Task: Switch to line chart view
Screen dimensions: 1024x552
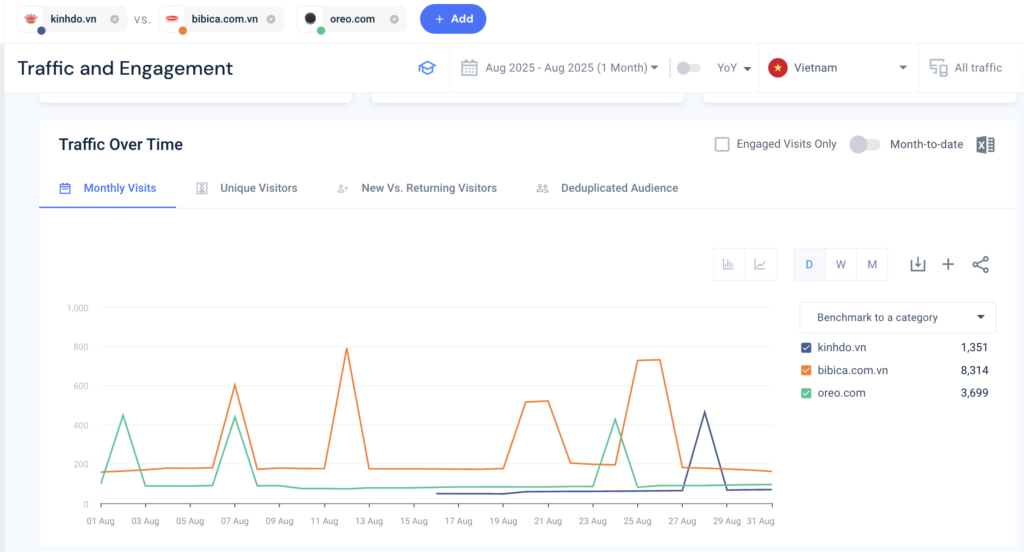Action: coord(760,265)
